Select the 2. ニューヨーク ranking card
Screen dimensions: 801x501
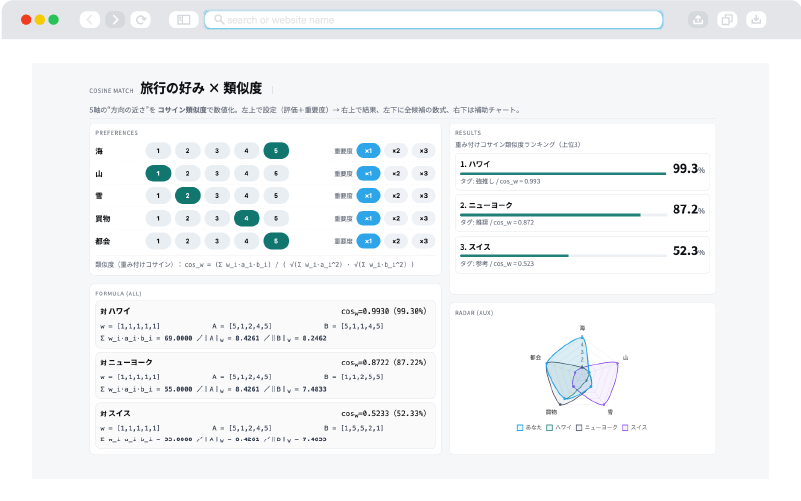coord(582,210)
